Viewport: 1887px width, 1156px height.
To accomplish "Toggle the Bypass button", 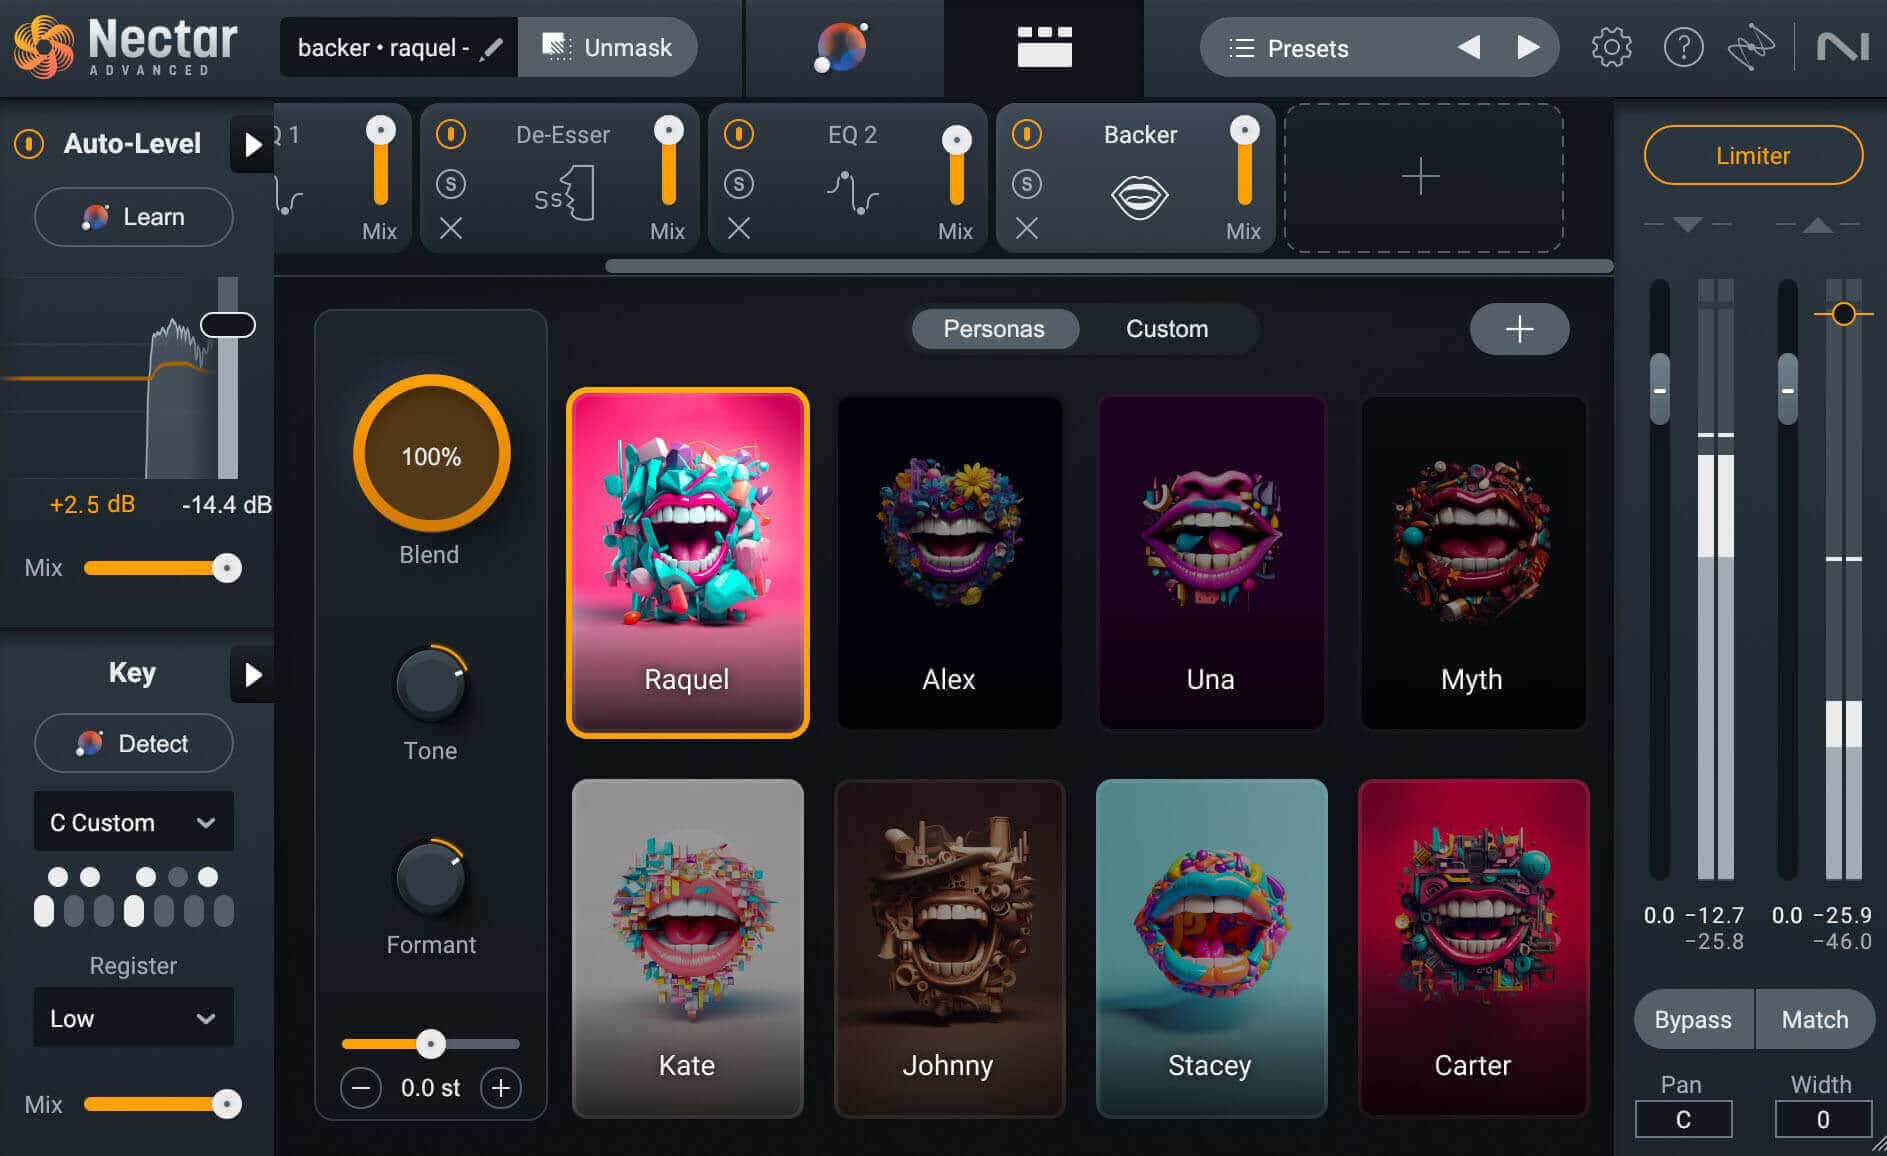I will point(1693,1019).
